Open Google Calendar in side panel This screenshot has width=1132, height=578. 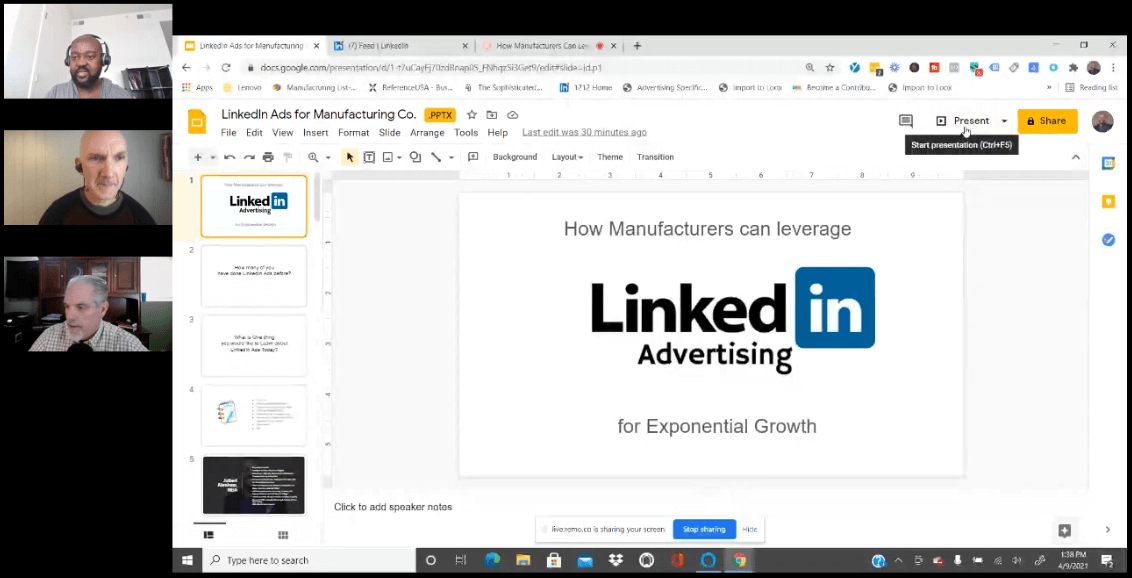(1108, 163)
